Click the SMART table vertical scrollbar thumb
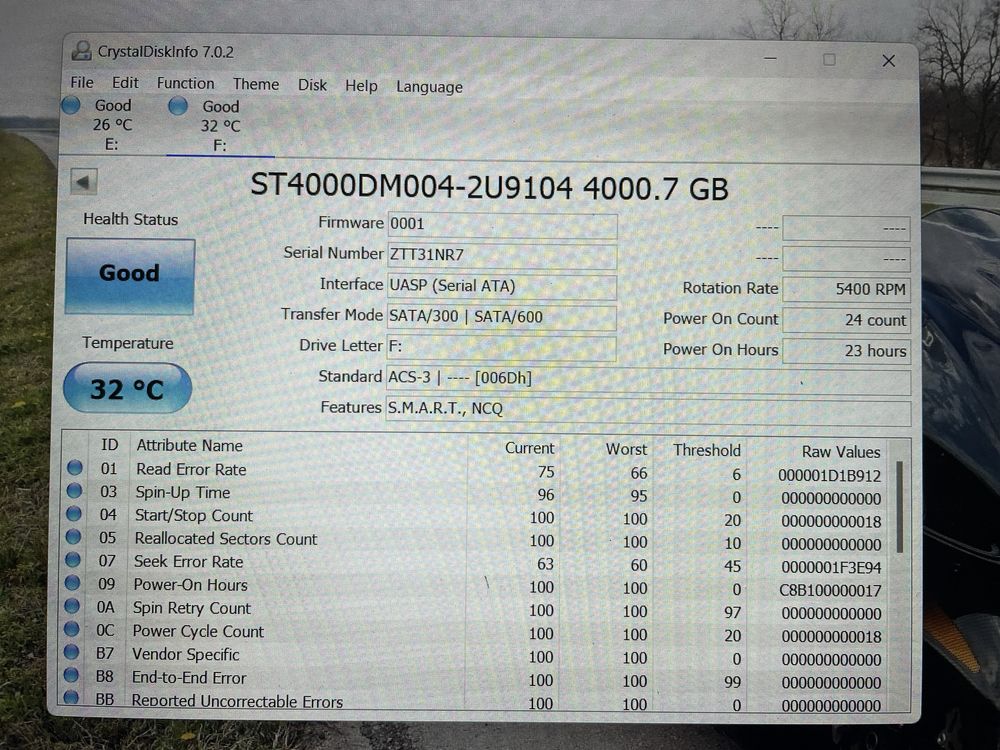Viewport: 1000px width, 750px height. click(900, 507)
